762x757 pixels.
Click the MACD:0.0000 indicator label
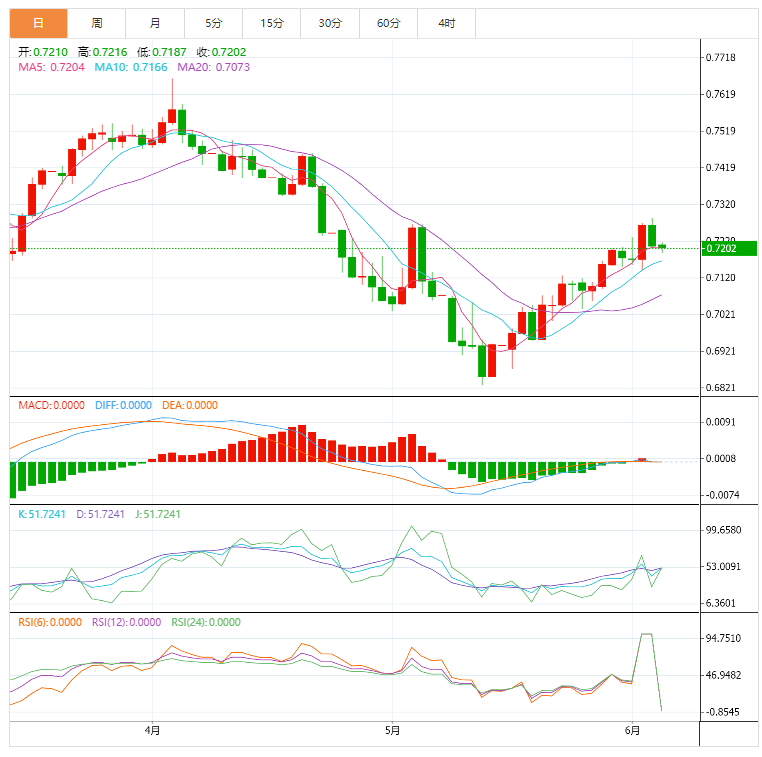[52, 405]
